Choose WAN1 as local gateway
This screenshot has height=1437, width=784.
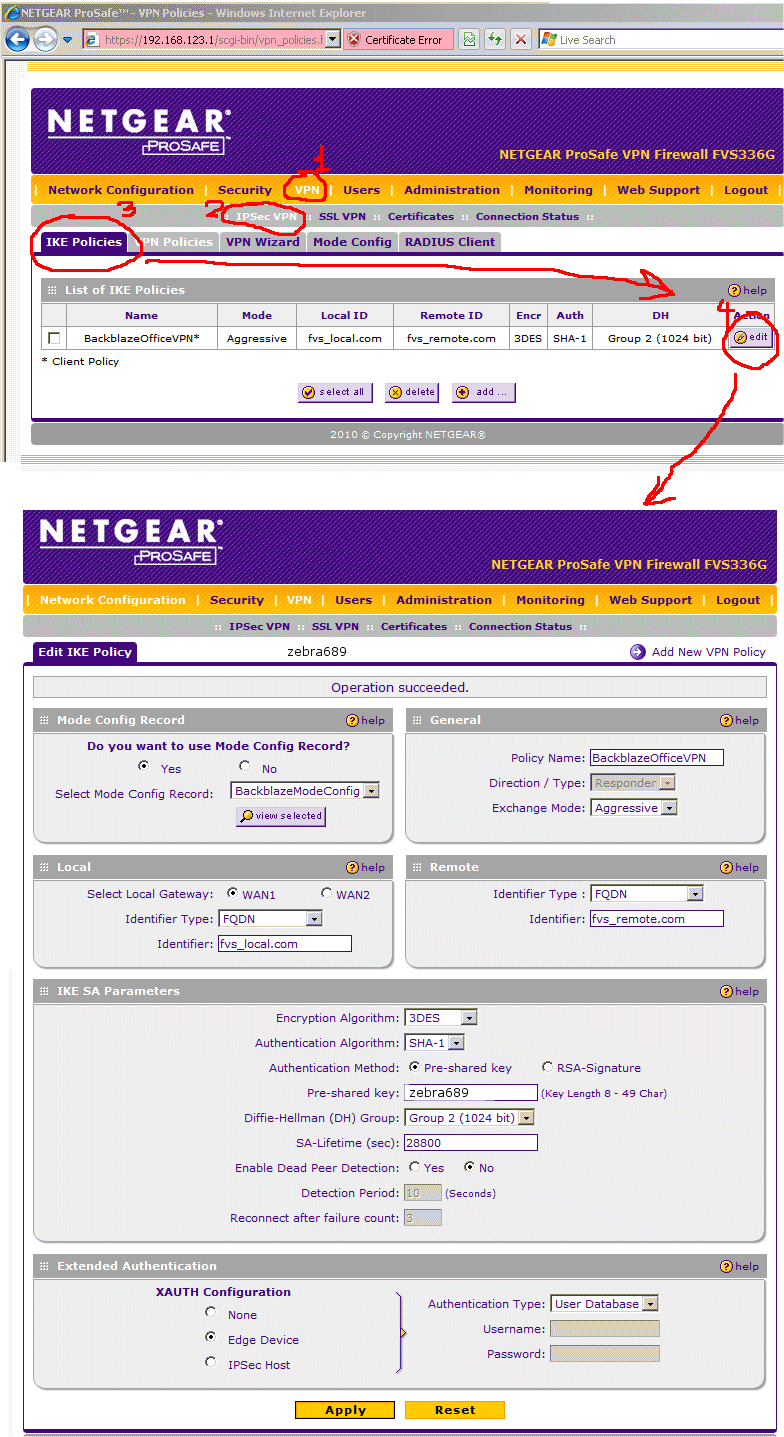click(x=232, y=893)
